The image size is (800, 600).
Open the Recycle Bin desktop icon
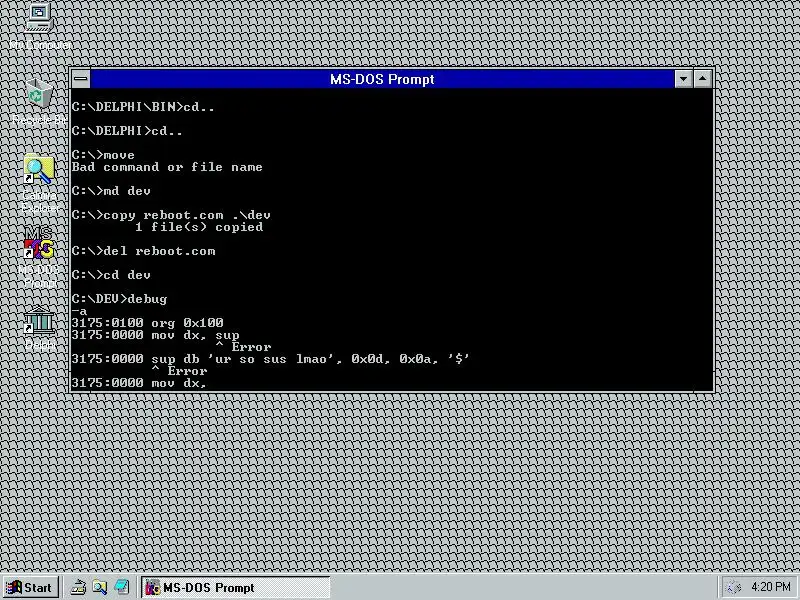click(x=39, y=102)
